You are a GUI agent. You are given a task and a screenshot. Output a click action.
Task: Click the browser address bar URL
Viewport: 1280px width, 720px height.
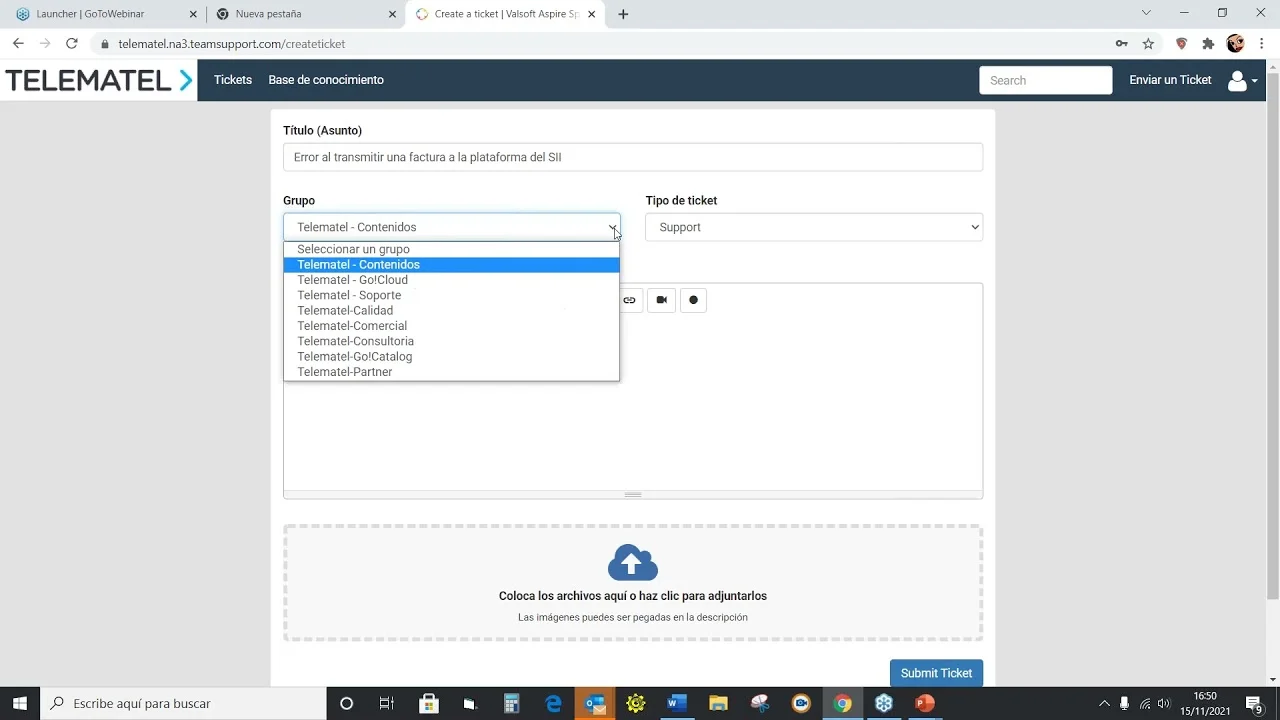click(232, 44)
